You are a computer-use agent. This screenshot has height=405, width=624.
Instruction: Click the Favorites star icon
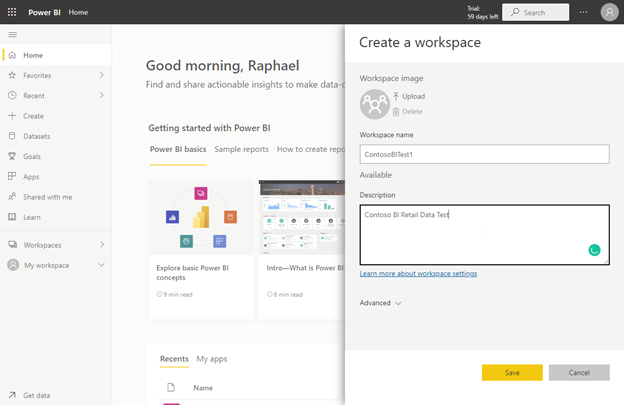coord(12,75)
